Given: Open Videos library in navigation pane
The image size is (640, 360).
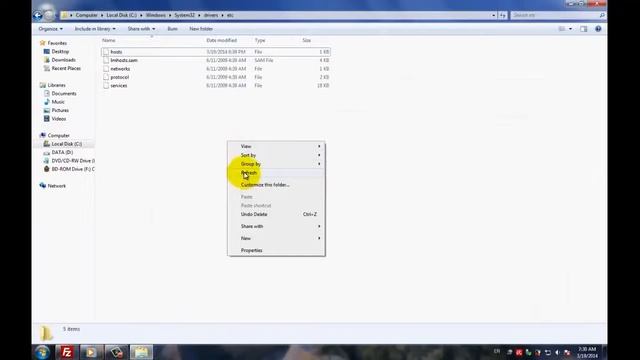Looking at the screenshot, I should (59, 119).
